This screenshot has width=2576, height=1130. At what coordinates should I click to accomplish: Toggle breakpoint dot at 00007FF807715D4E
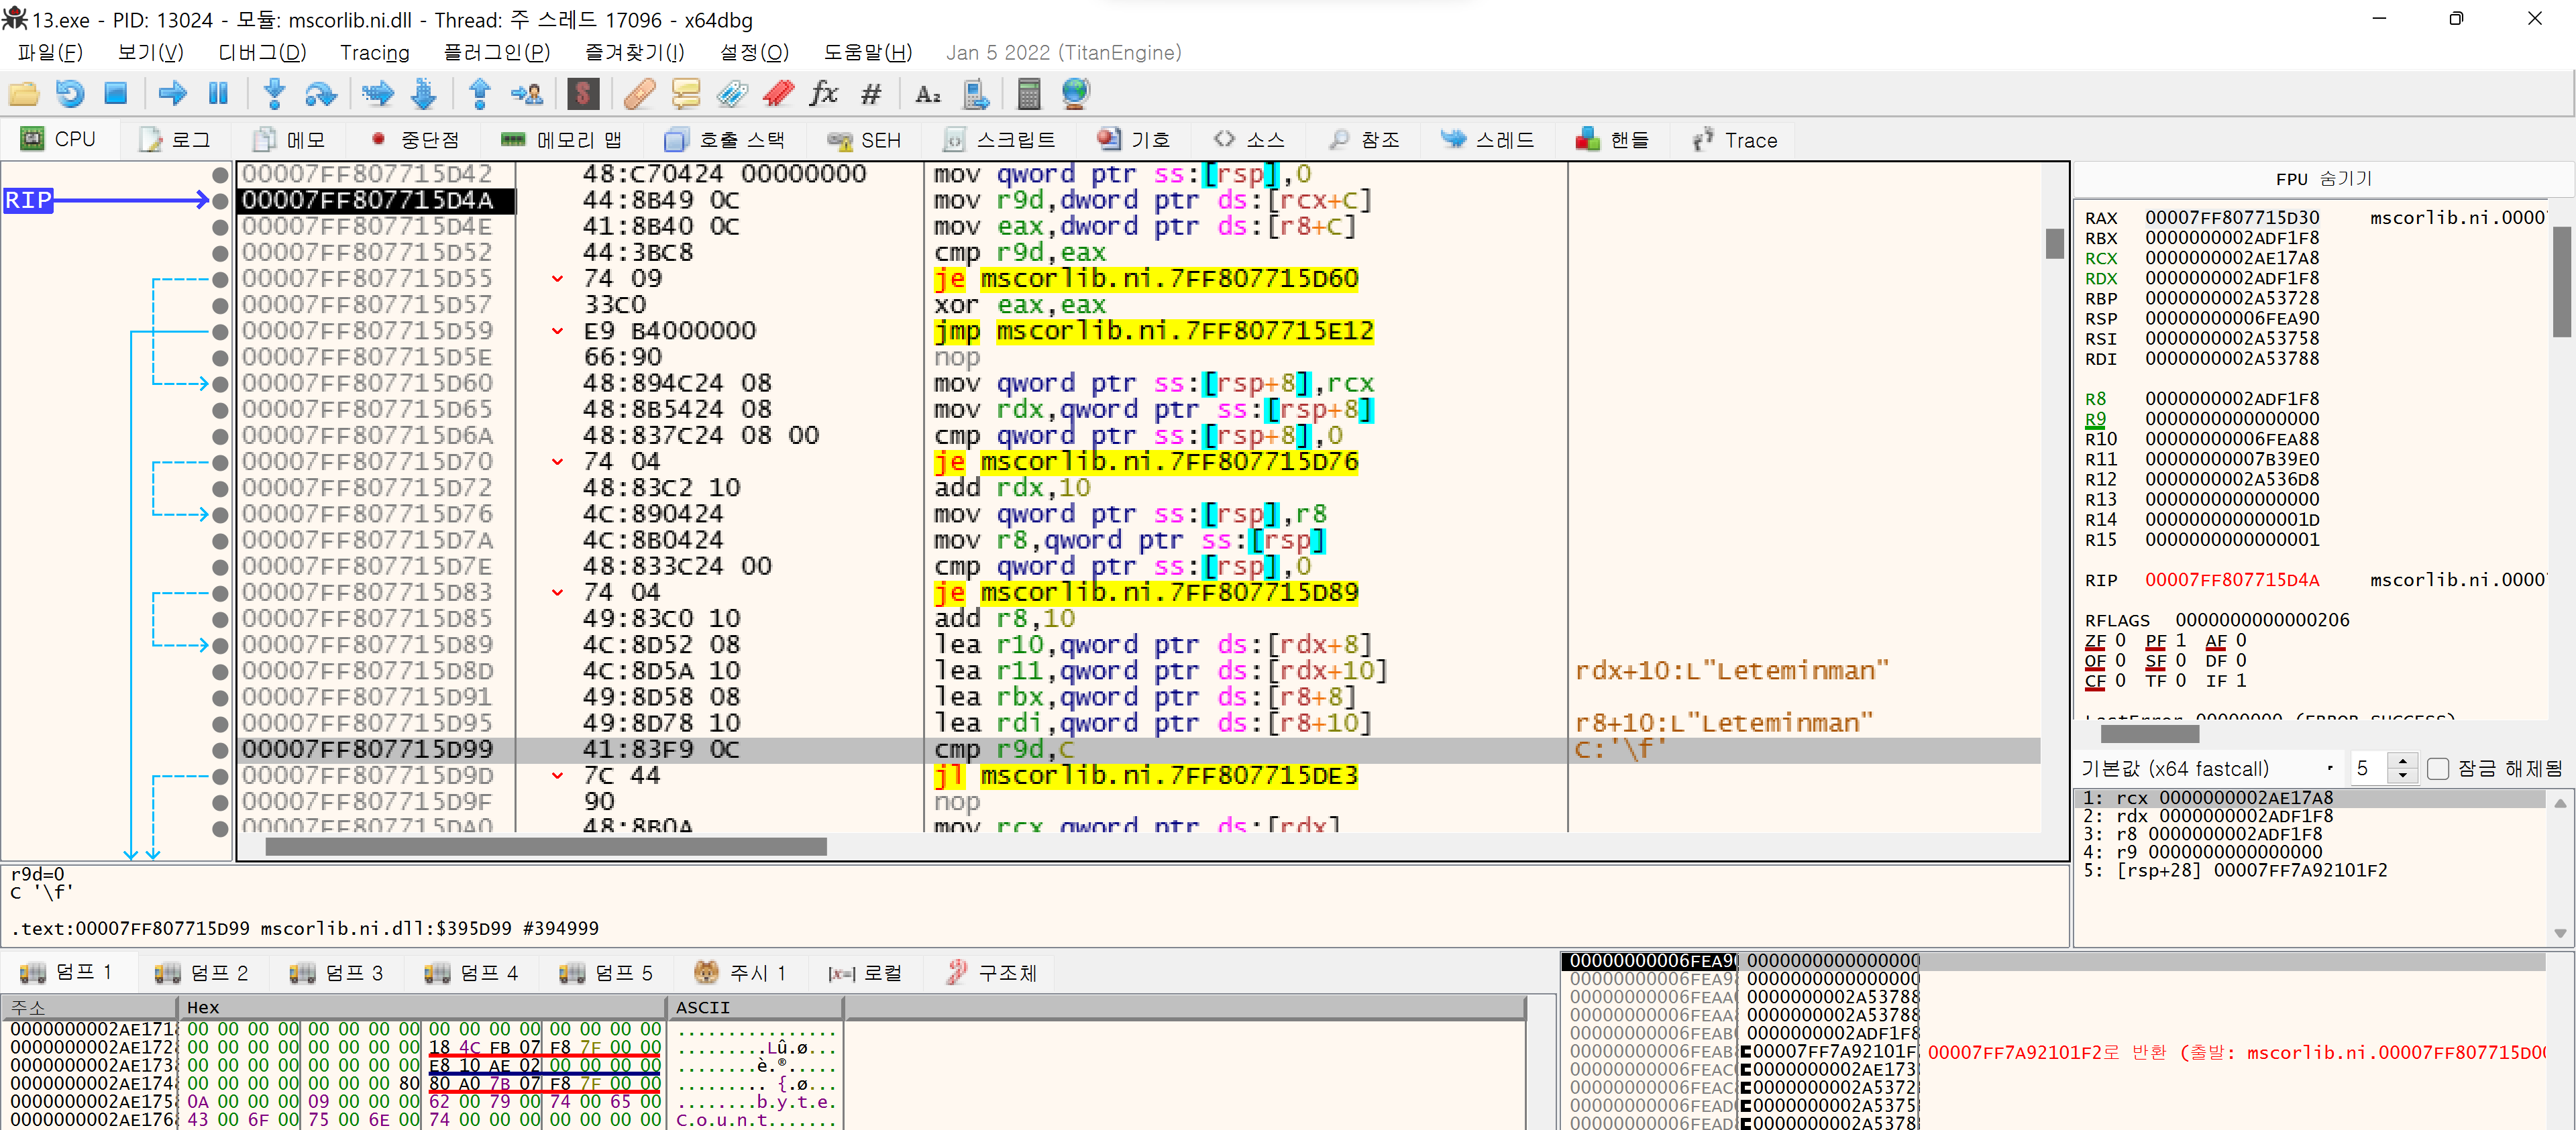tap(220, 227)
